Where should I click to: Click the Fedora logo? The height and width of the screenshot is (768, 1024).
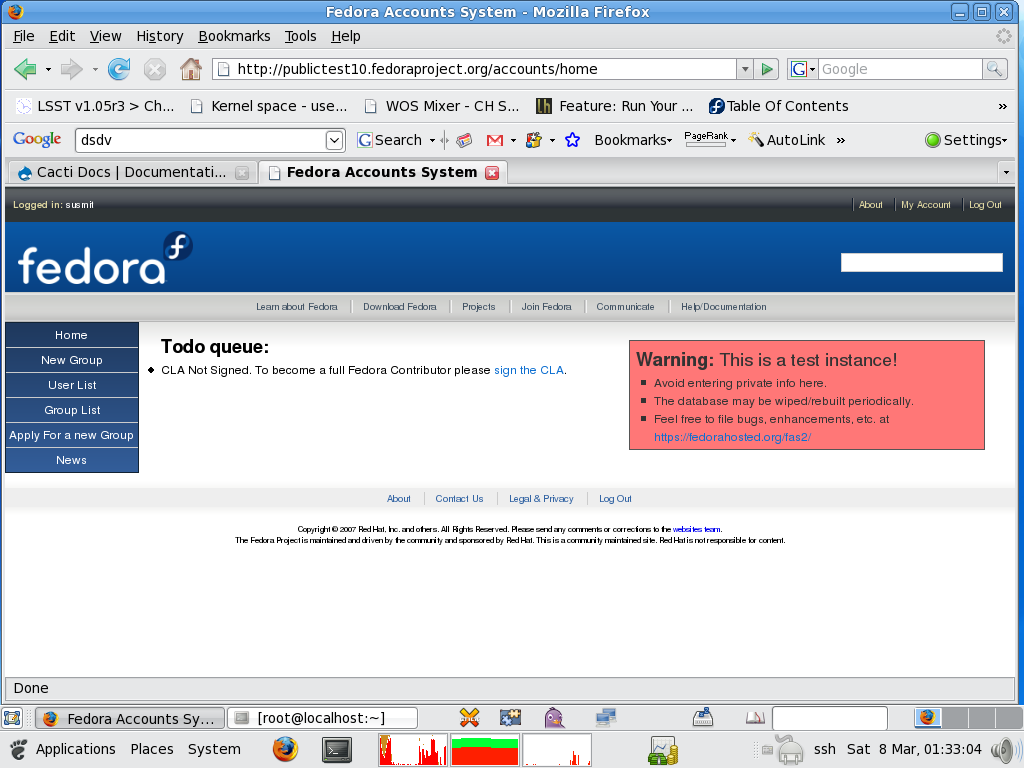tap(104, 258)
